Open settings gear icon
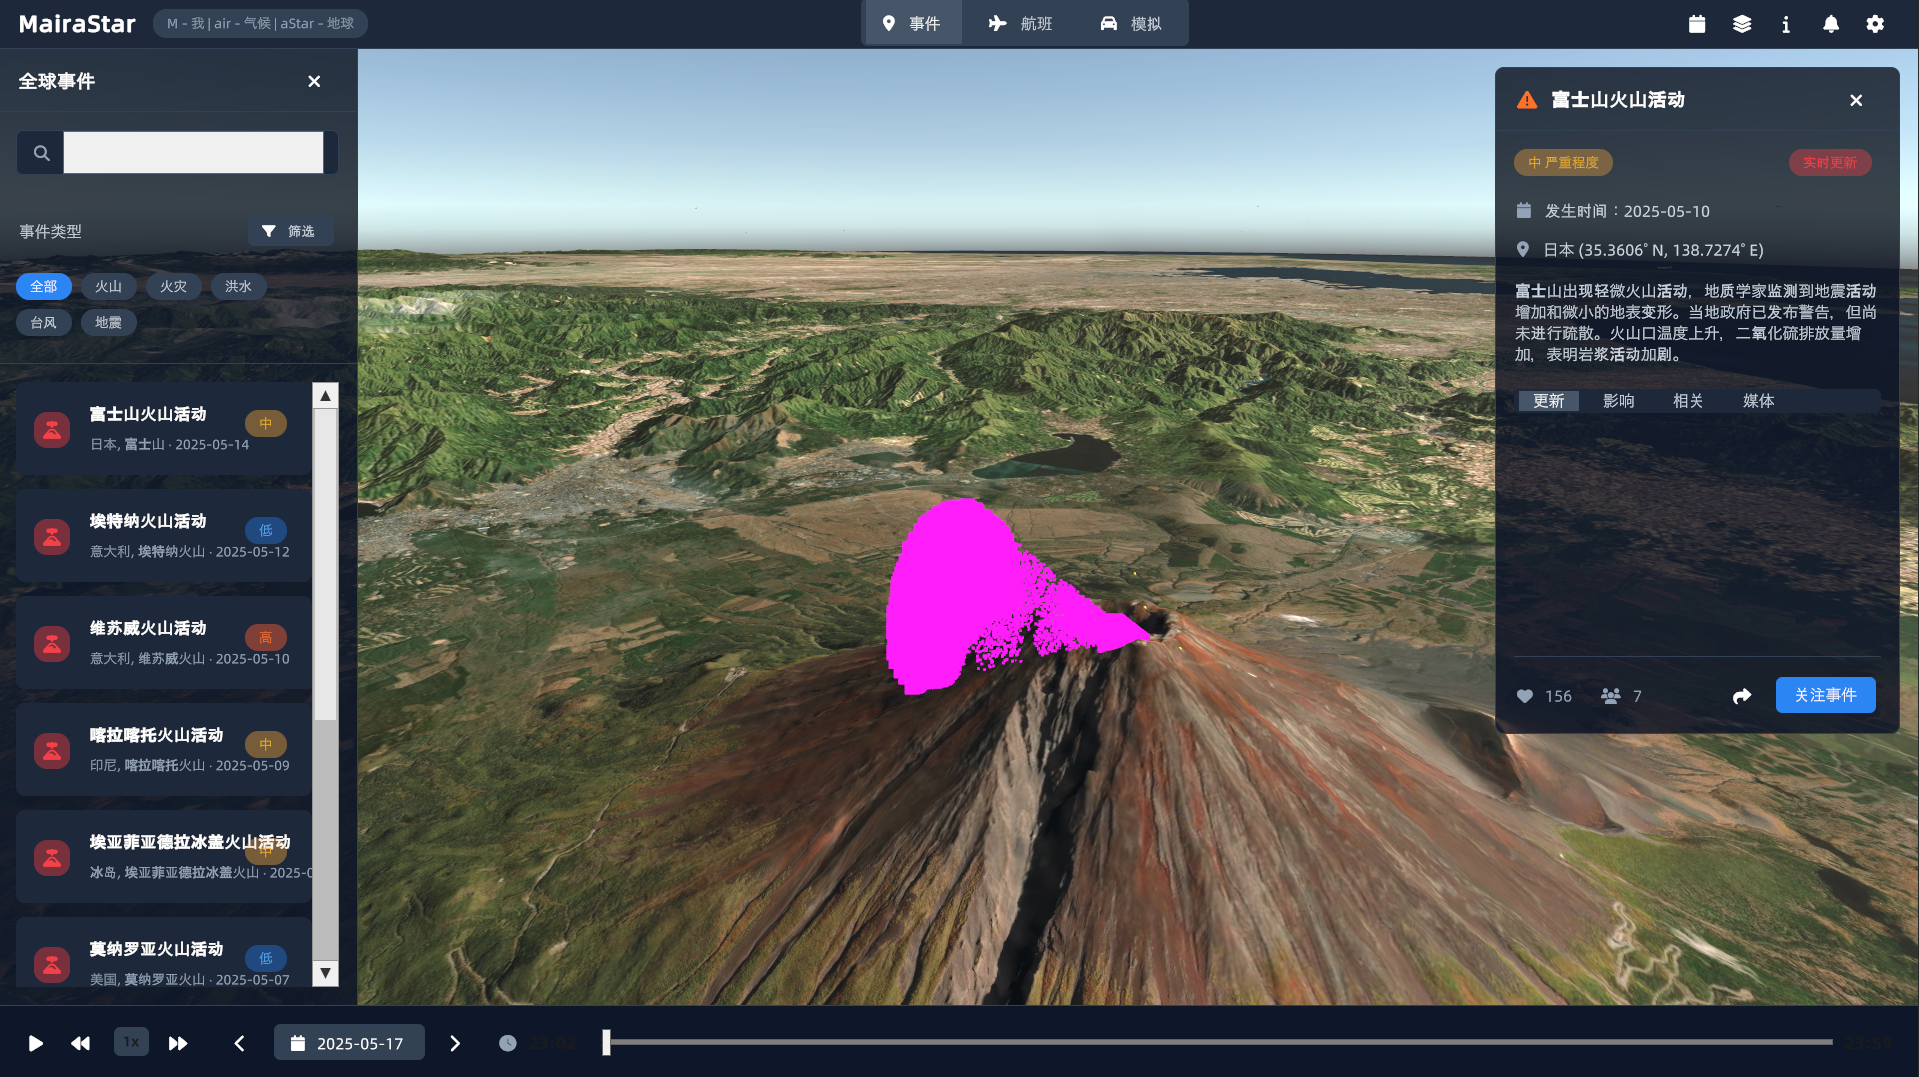This screenshot has width=1919, height=1077. coord(1875,24)
